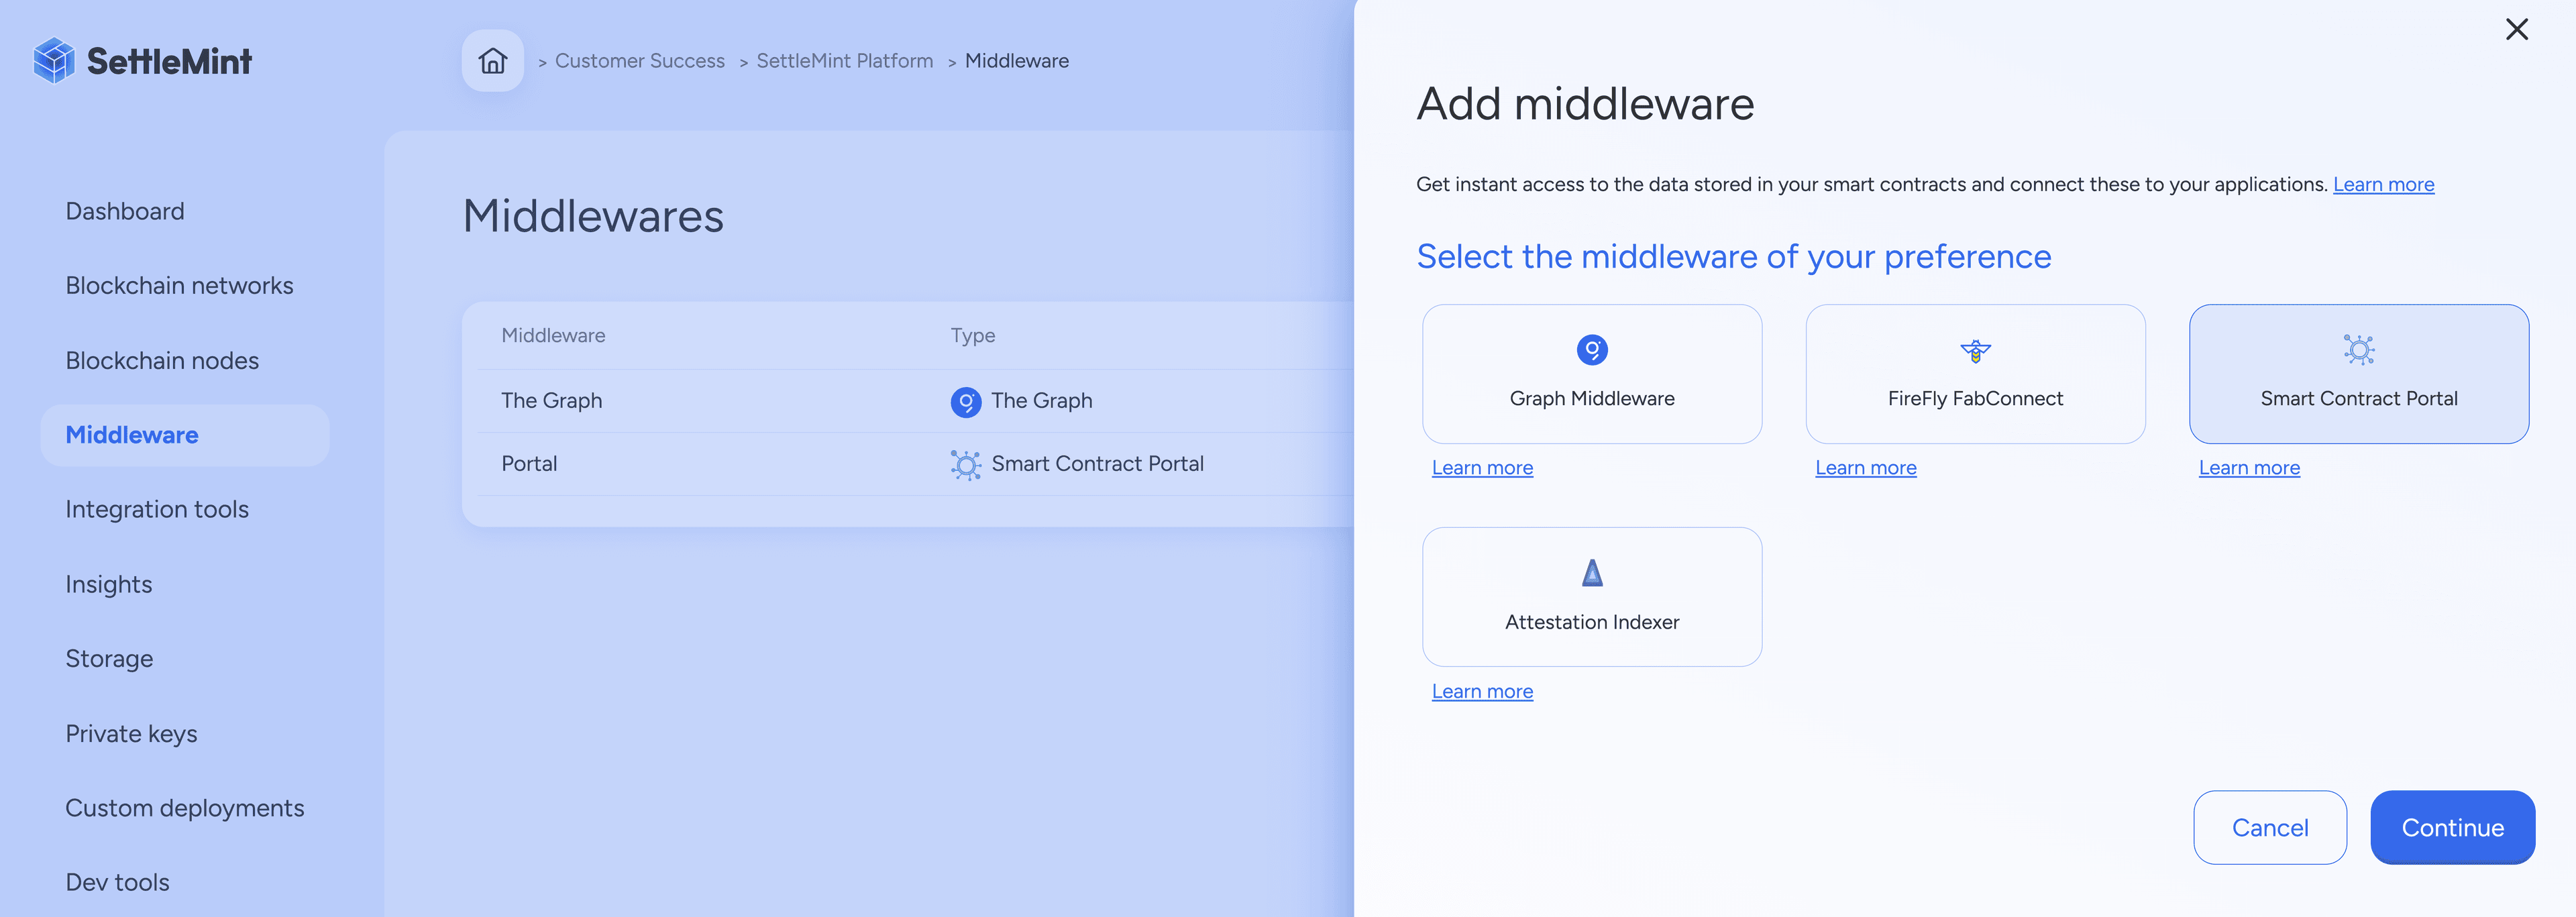Screen dimensions: 2576x917
Task: Click Customer Success breadcrumb
Action: (640, 61)
